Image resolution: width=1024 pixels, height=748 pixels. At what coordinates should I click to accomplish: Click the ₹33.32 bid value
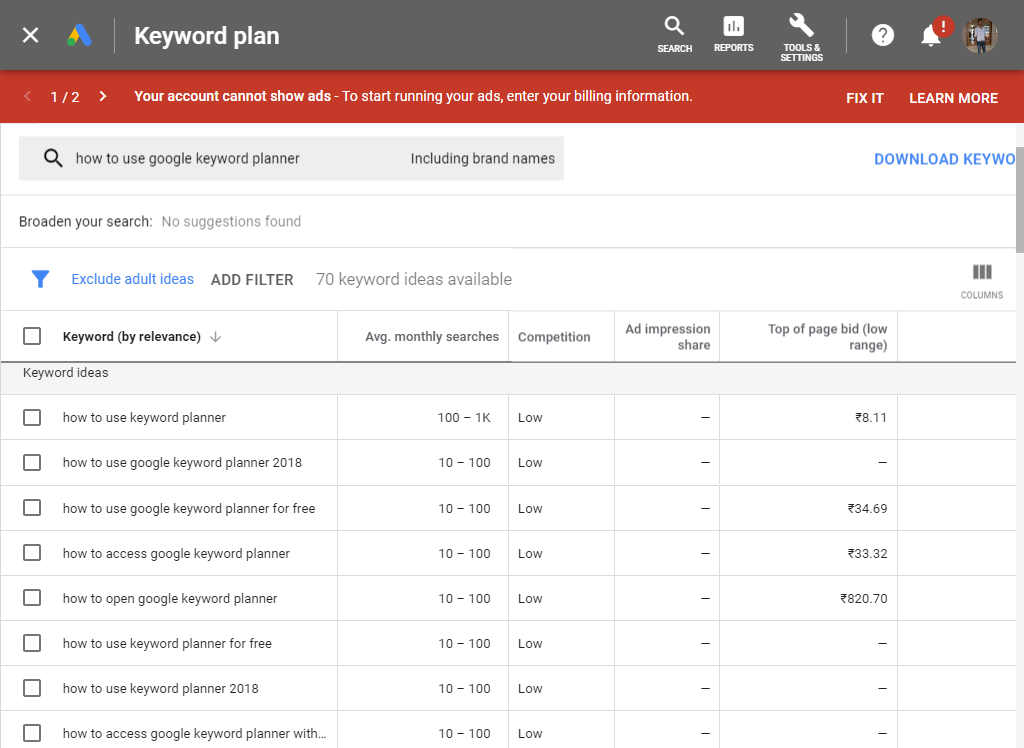coord(867,553)
